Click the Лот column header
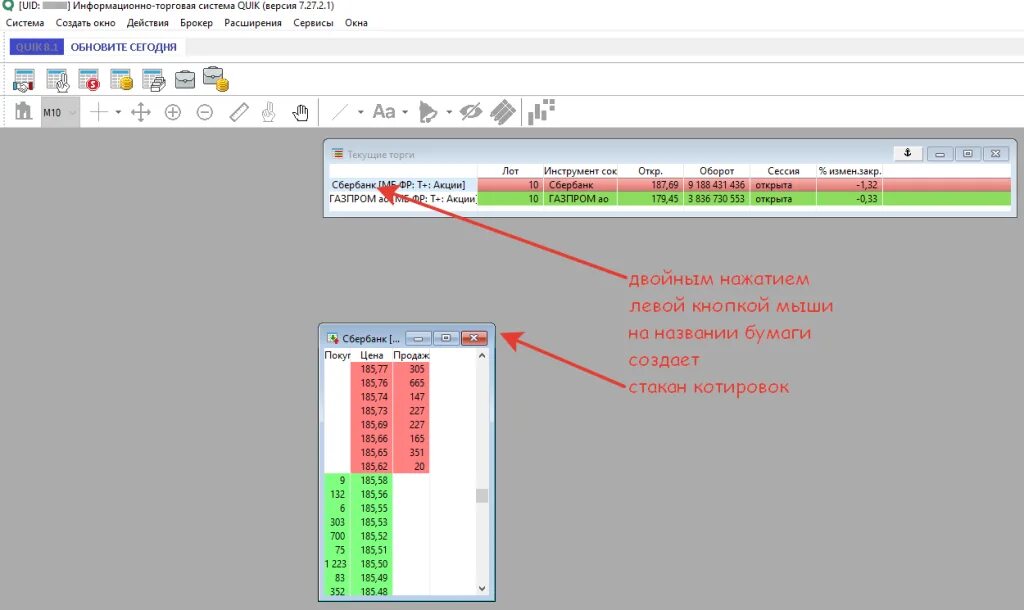Viewport: 1024px width, 610px height. (x=510, y=171)
